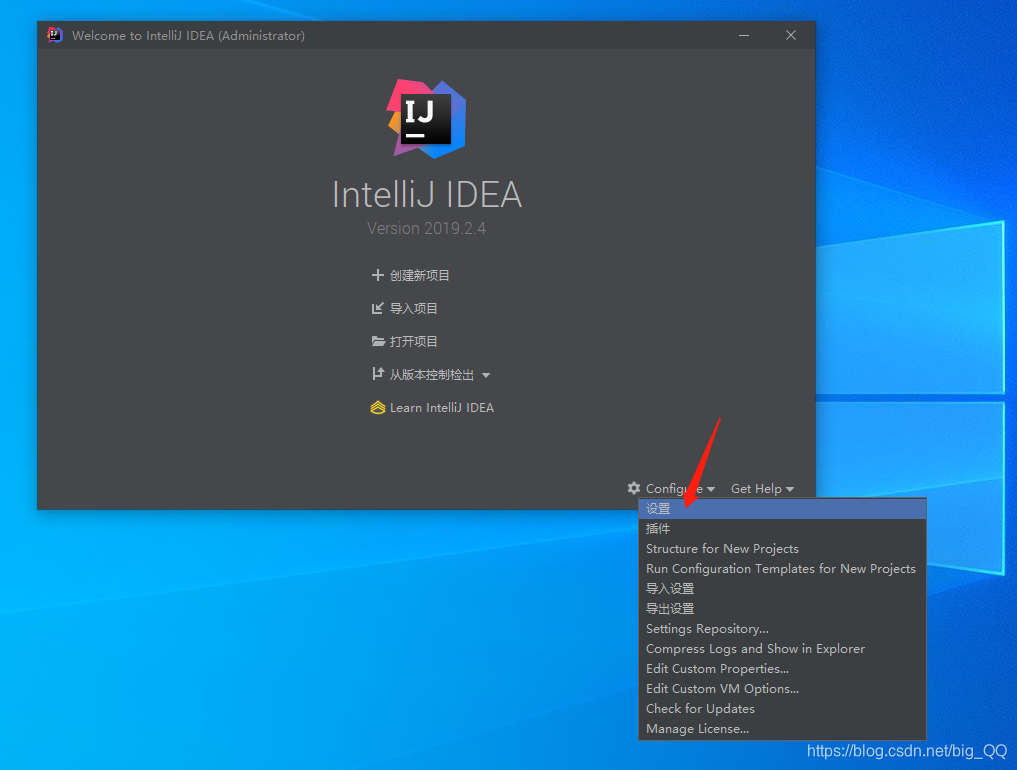
Task: Click the version control icon beside 从版本控制检出
Action: [377, 374]
